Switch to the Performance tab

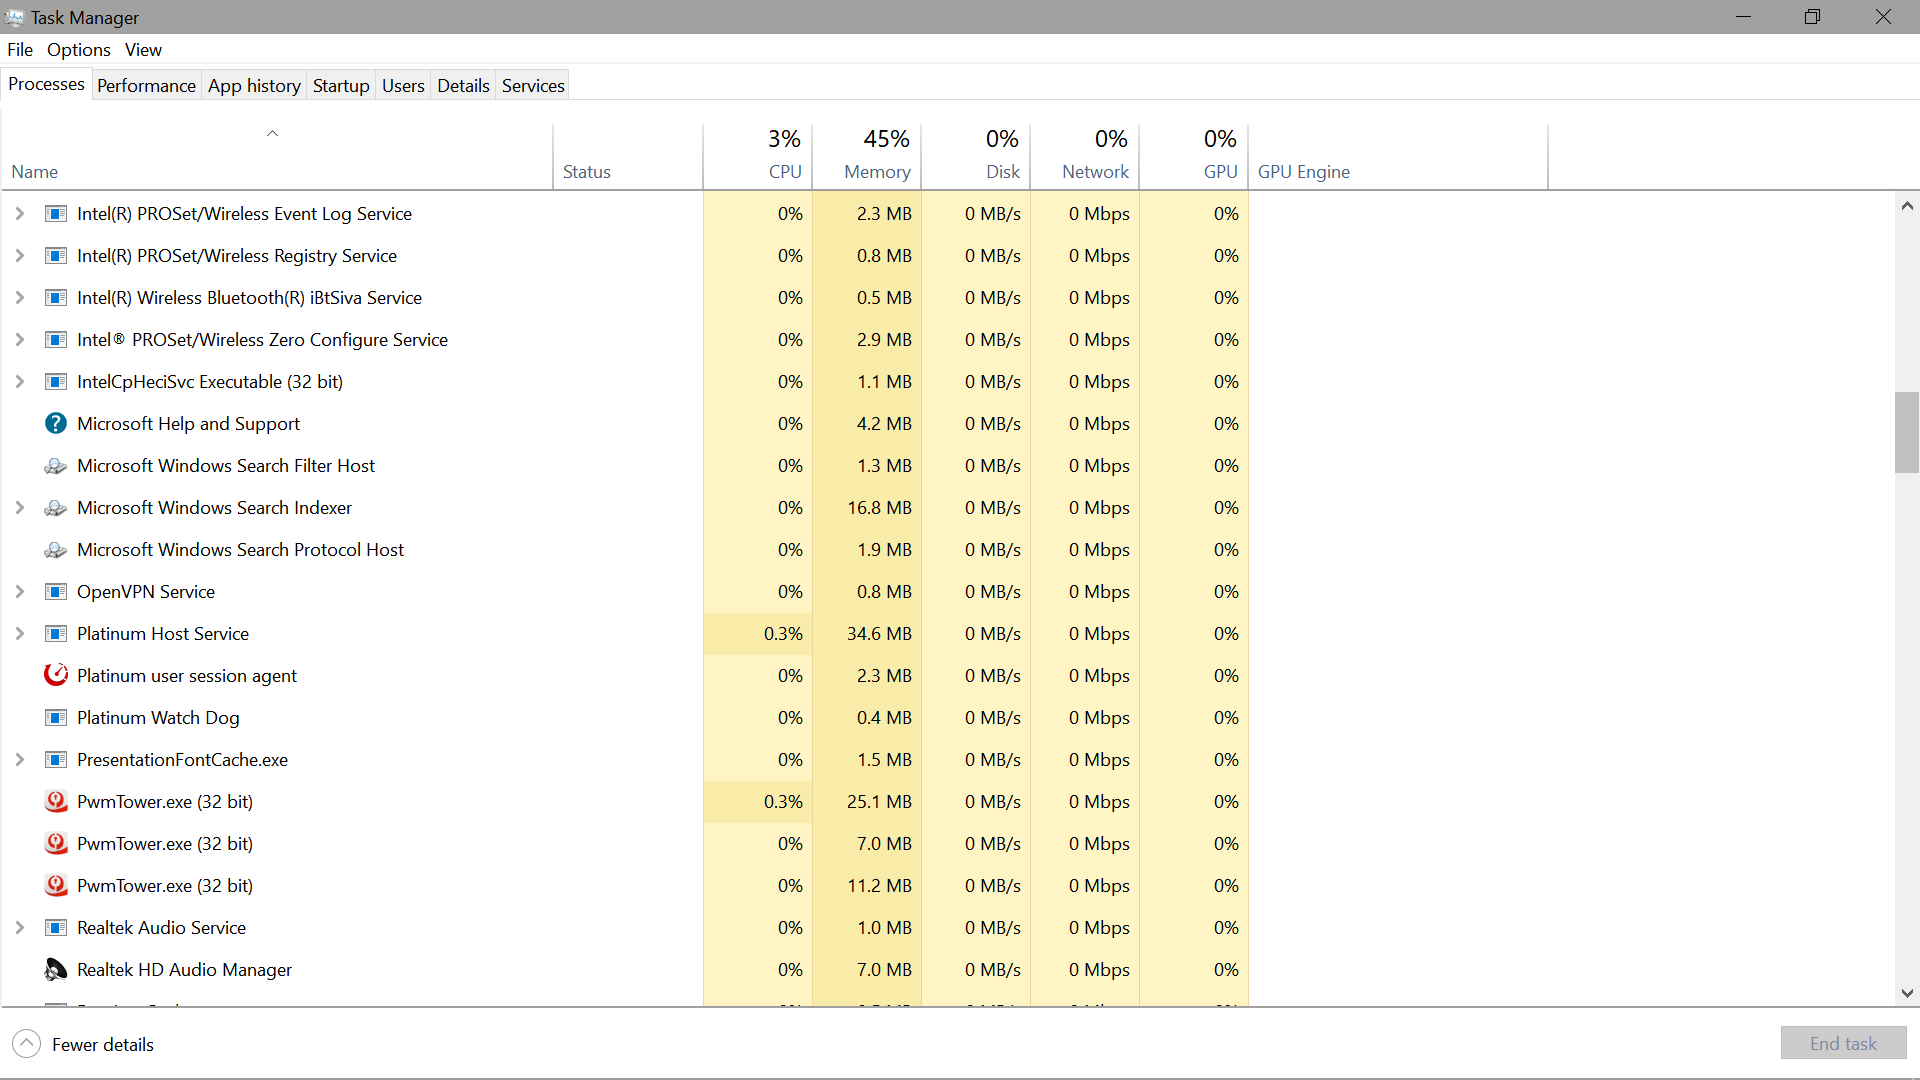point(146,86)
